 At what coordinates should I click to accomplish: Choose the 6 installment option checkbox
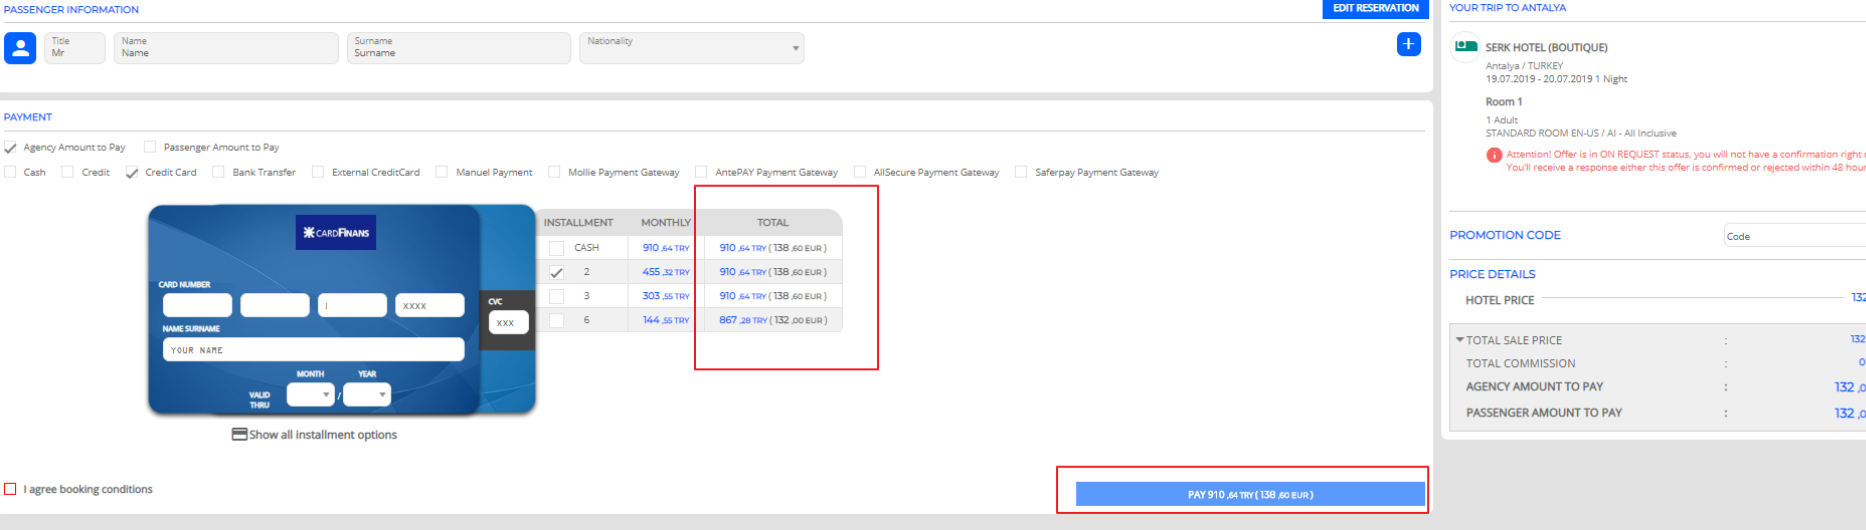[x=557, y=321]
